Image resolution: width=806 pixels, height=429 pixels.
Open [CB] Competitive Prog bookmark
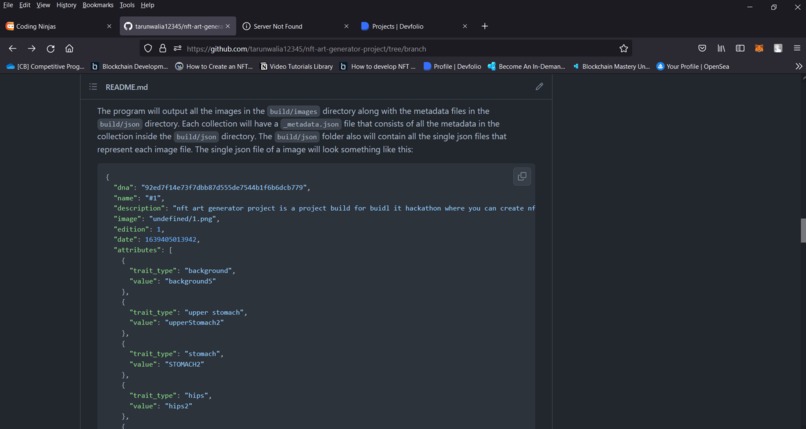point(45,66)
